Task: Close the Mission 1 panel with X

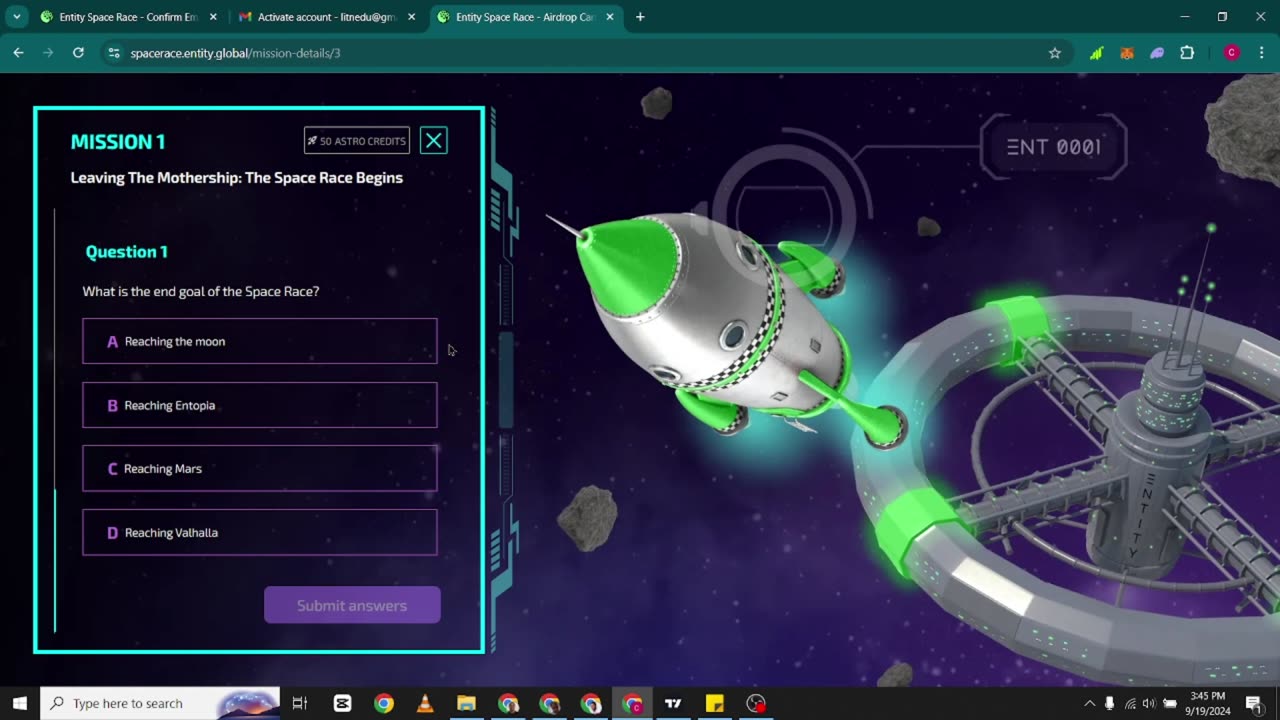Action: [433, 141]
